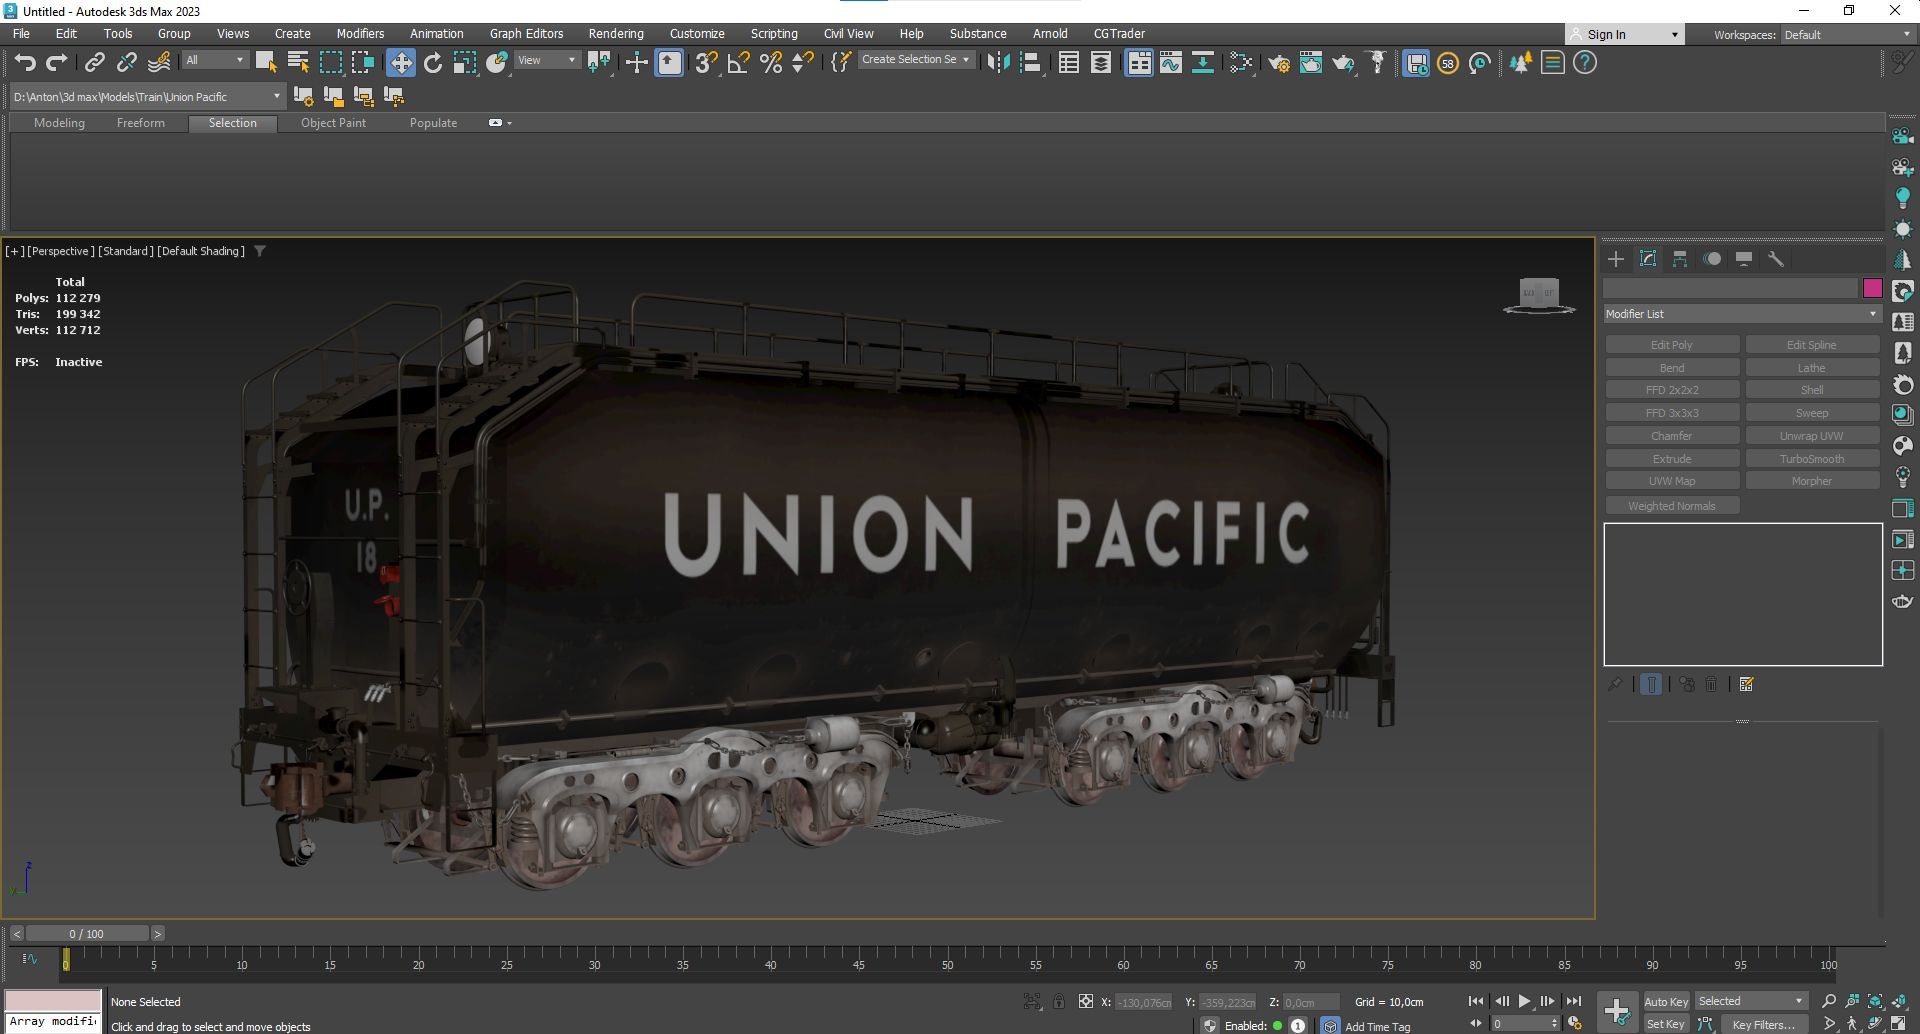Click the Redo arrow icon
The width and height of the screenshot is (1920, 1034).
[x=57, y=63]
